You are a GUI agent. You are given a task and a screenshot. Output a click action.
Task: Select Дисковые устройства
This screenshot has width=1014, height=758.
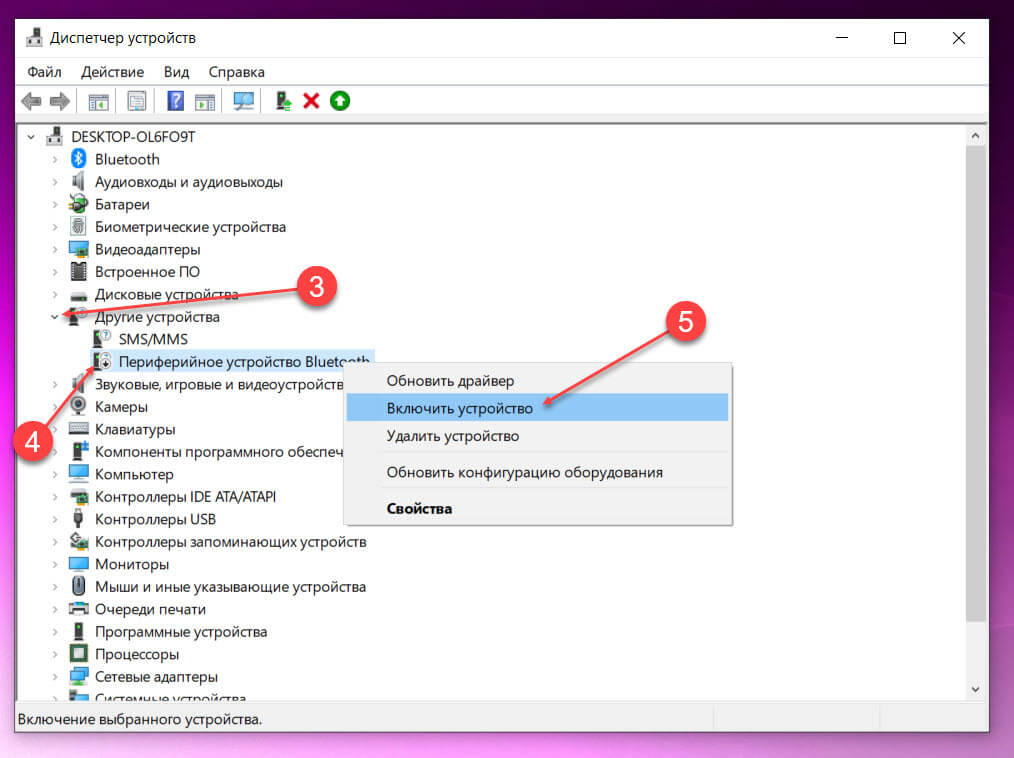coord(166,294)
